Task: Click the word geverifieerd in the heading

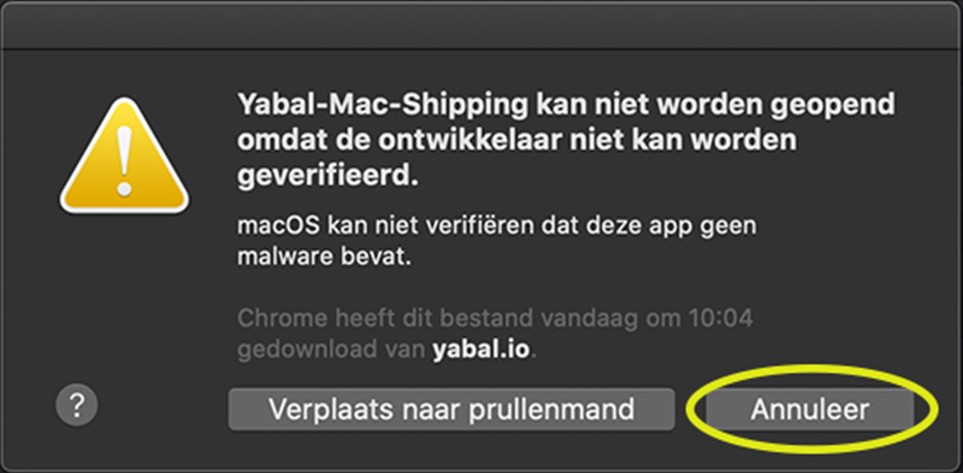Action: point(322,175)
